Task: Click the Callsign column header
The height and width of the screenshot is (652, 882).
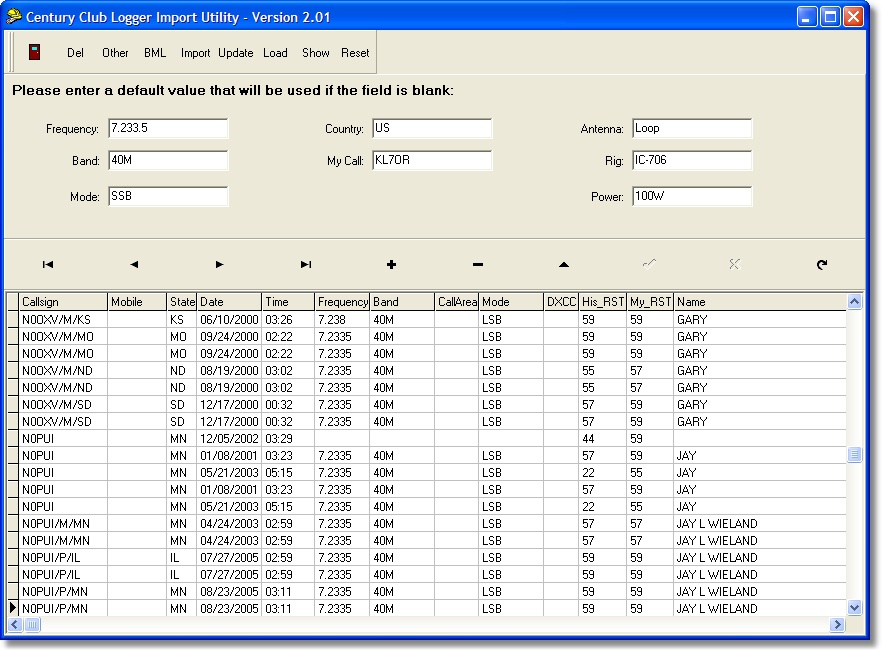Action: (x=62, y=302)
